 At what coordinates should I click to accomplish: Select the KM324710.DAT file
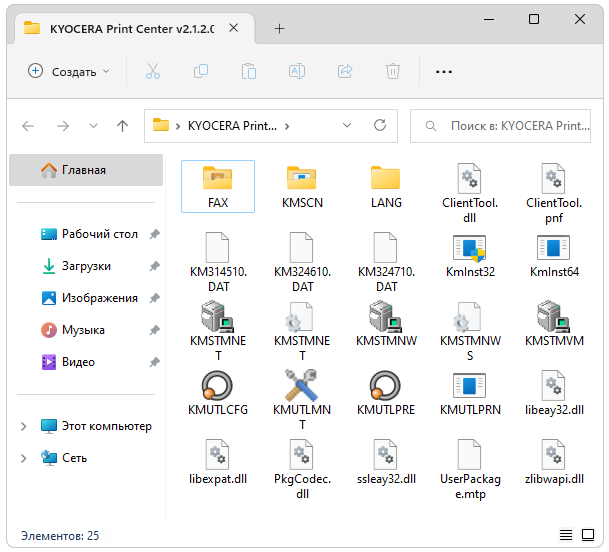pos(386,262)
